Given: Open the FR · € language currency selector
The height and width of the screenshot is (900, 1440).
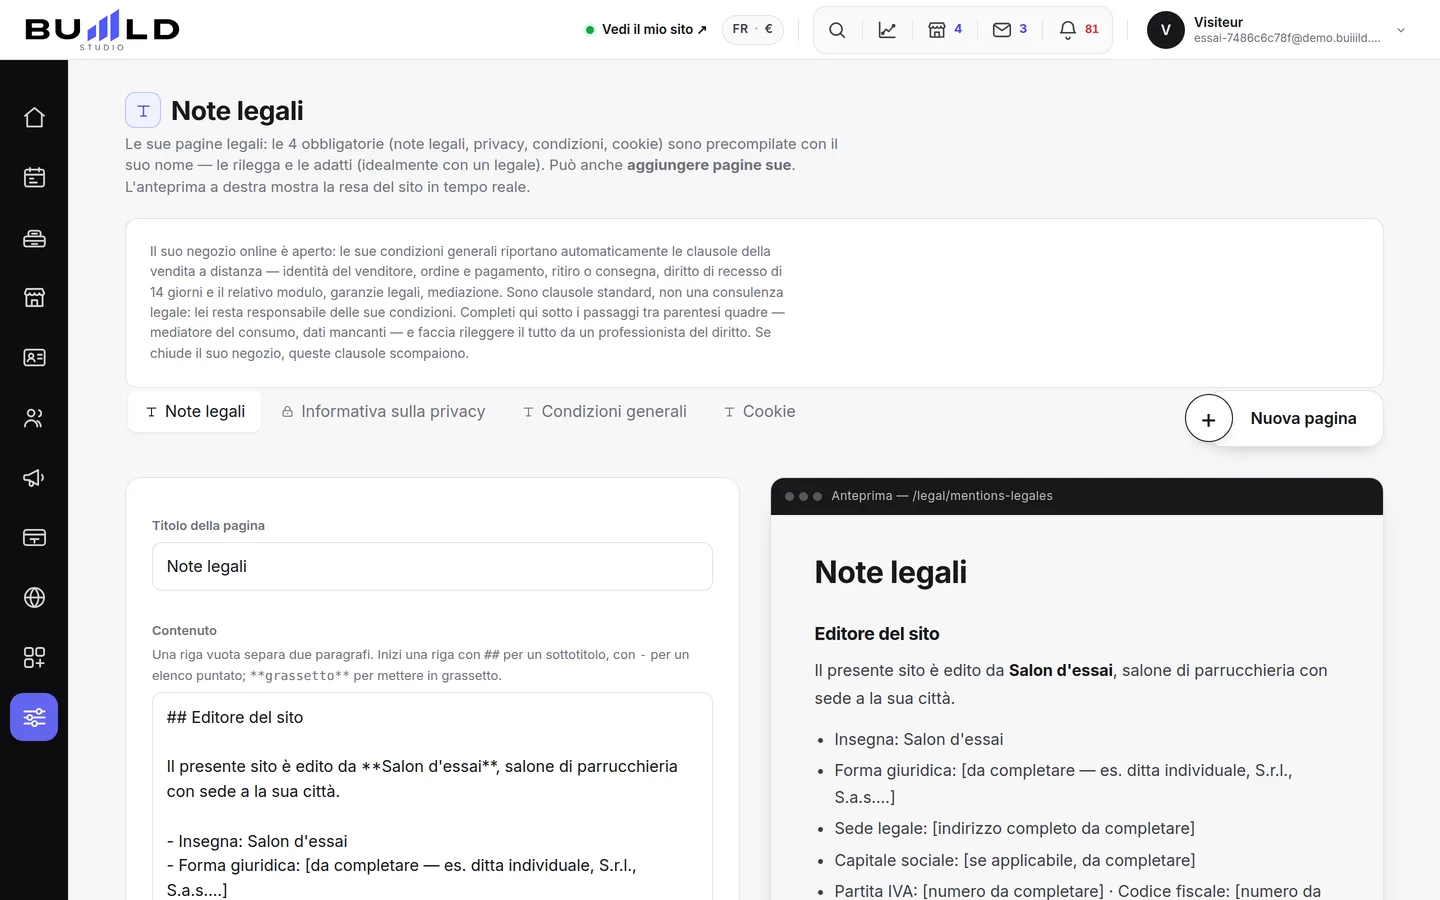Looking at the screenshot, I should tap(753, 30).
